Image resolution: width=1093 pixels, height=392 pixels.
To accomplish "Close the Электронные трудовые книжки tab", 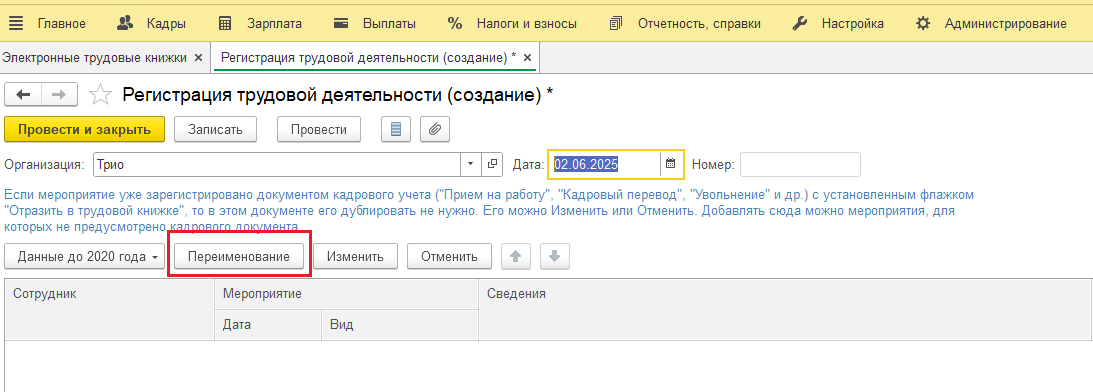I will [x=198, y=58].
